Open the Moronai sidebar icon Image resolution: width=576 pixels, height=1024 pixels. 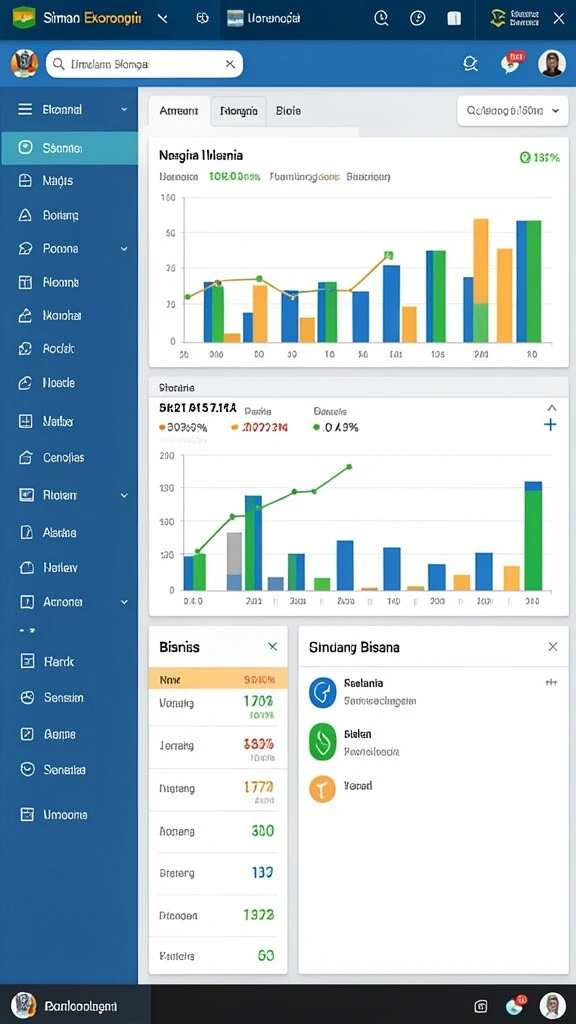pos(25,315)
